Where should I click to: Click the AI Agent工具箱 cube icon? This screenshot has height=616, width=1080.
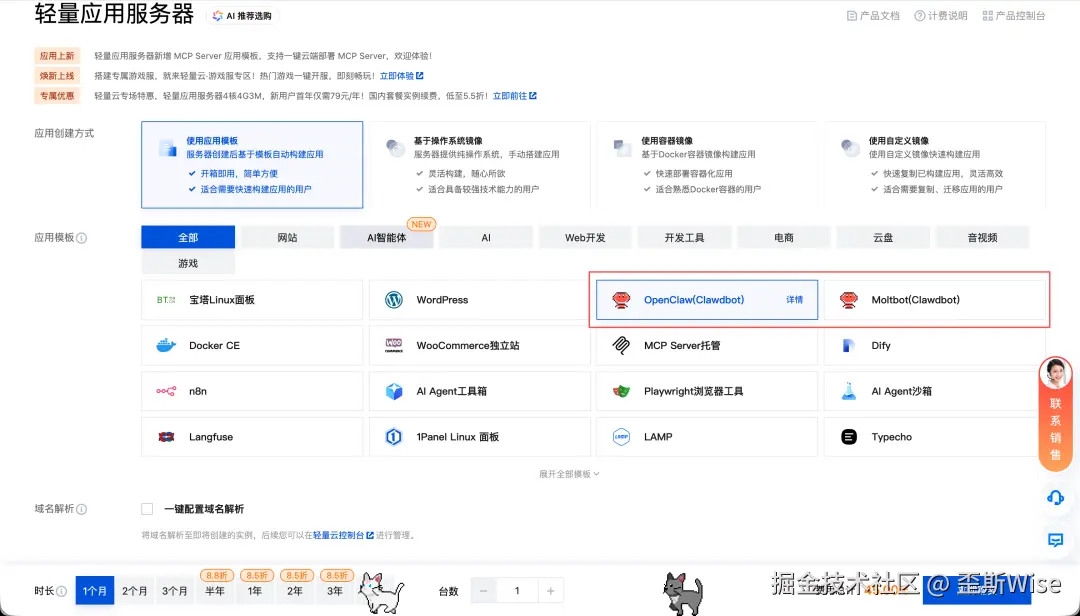(393, 391)
